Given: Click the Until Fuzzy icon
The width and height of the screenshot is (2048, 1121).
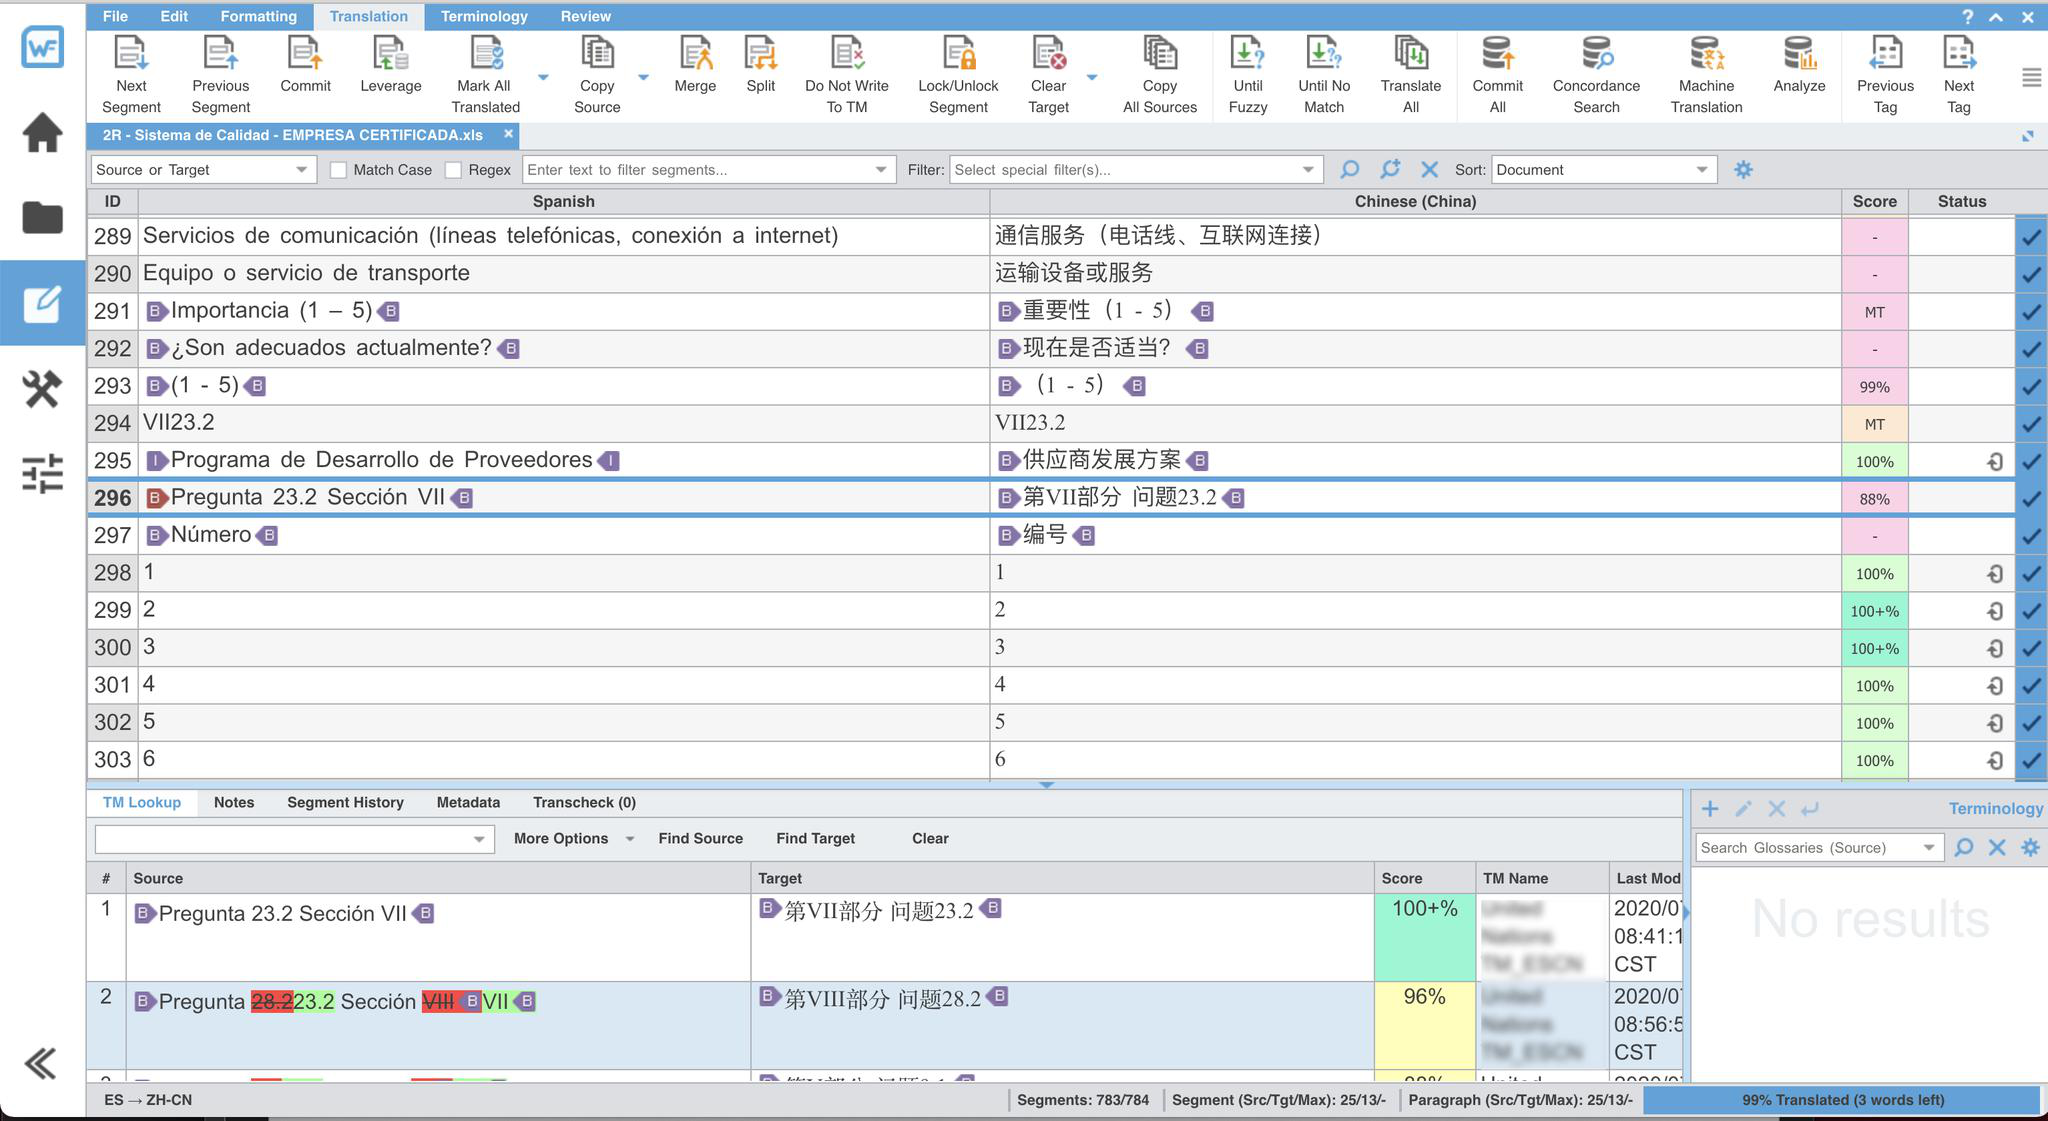Looking at the screenshot, I should point(1247,53).
